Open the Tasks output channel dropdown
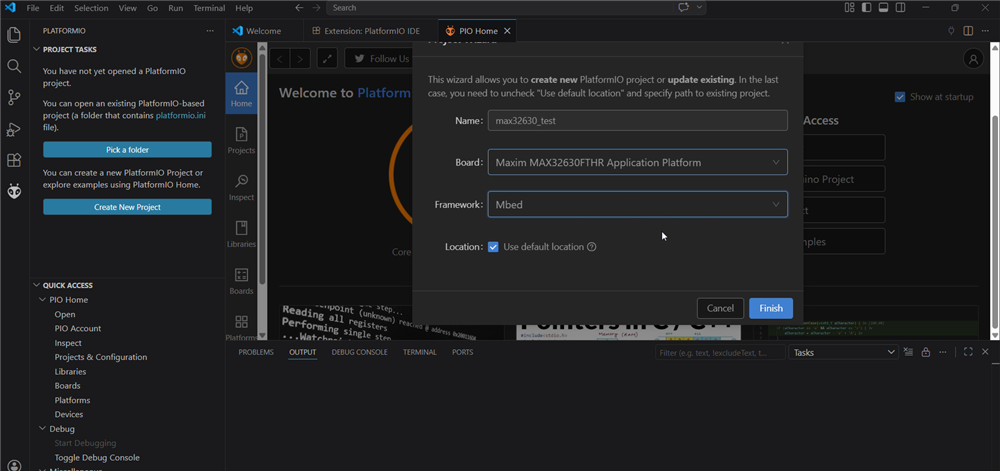The width and height of the screenshot is (1000, 471). pos(844,352)
